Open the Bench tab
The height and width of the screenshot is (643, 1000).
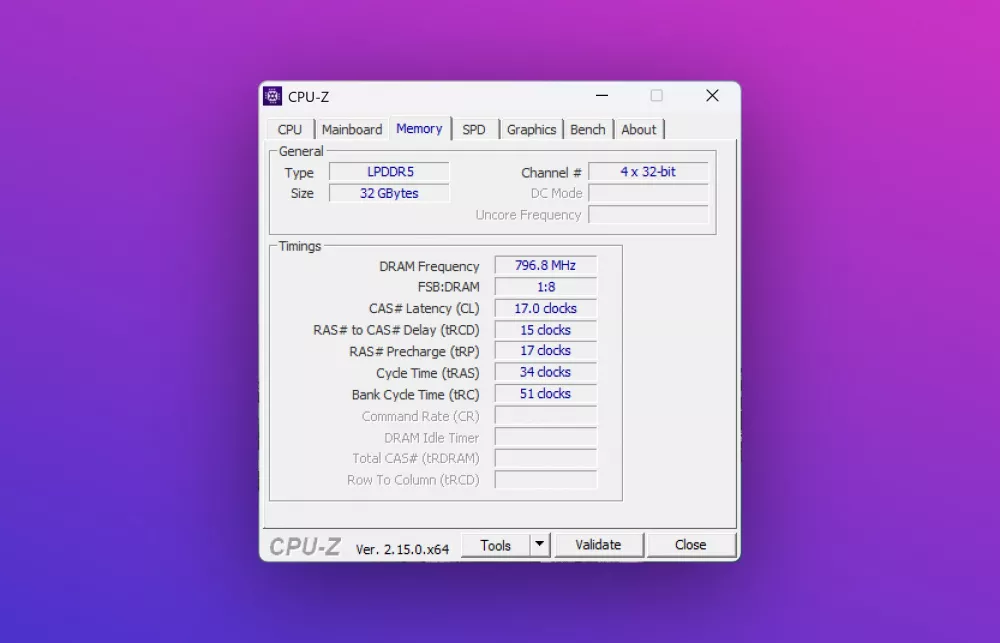click(587, 129)
